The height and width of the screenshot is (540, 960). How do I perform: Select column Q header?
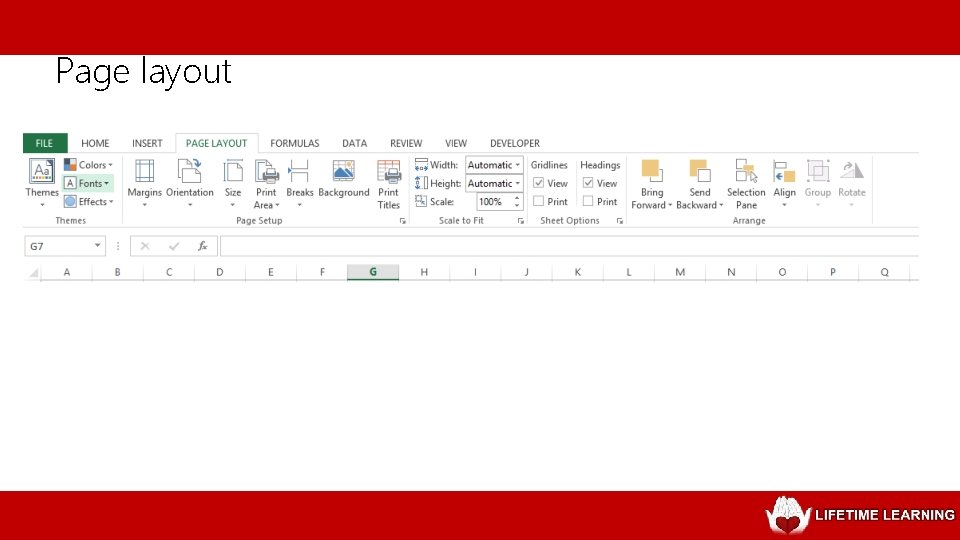click(x=885, y=272)
